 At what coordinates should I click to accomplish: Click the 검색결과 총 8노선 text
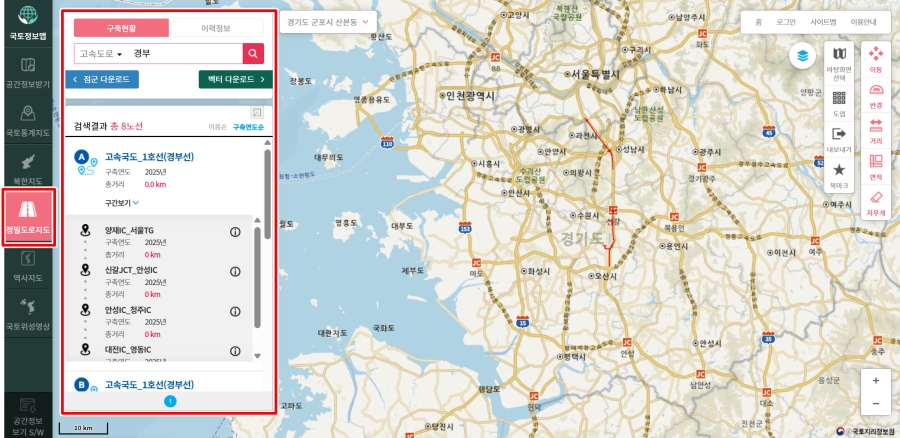[x=108, y=126]
